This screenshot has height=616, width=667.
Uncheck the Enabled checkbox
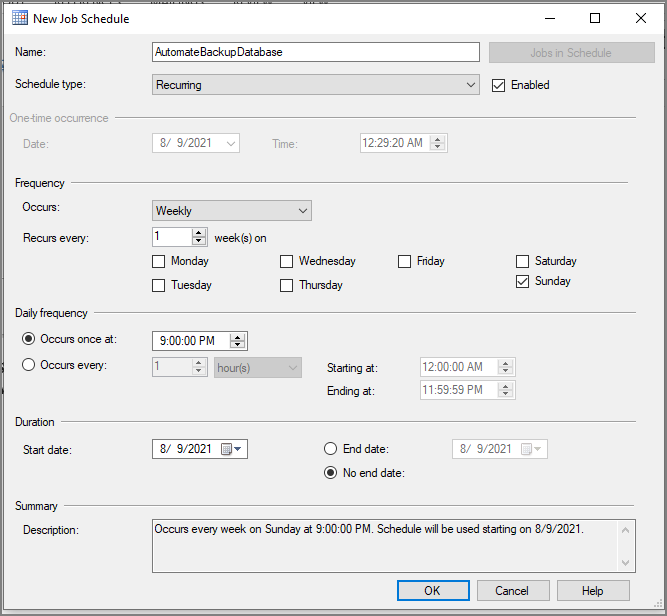(499, 85)
